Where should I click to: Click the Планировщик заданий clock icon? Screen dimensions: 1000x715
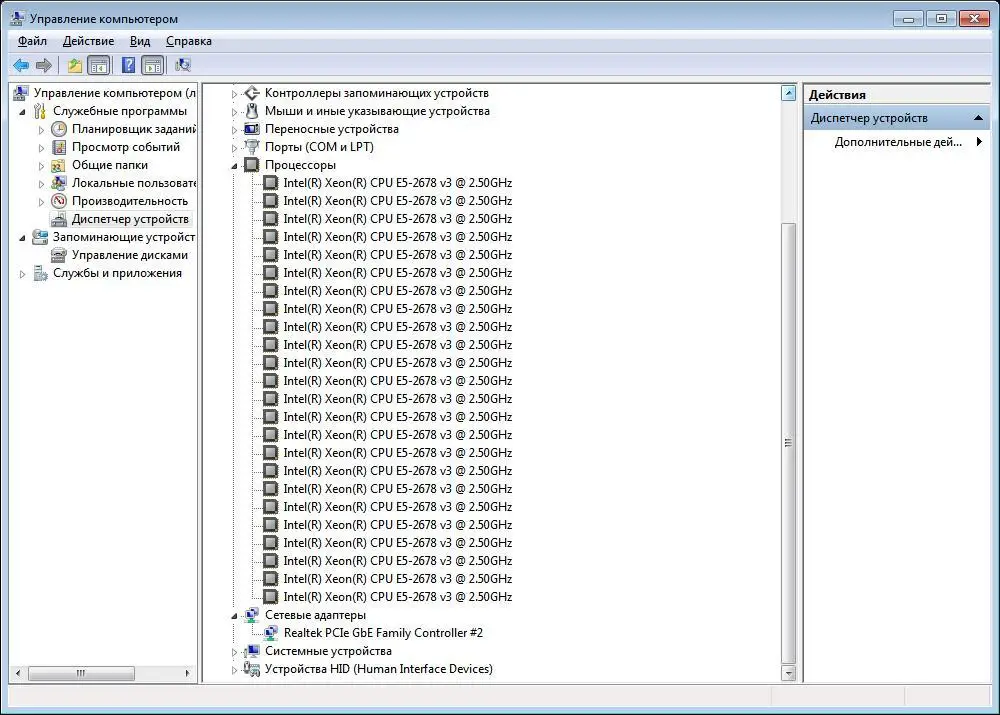[59, 129]
